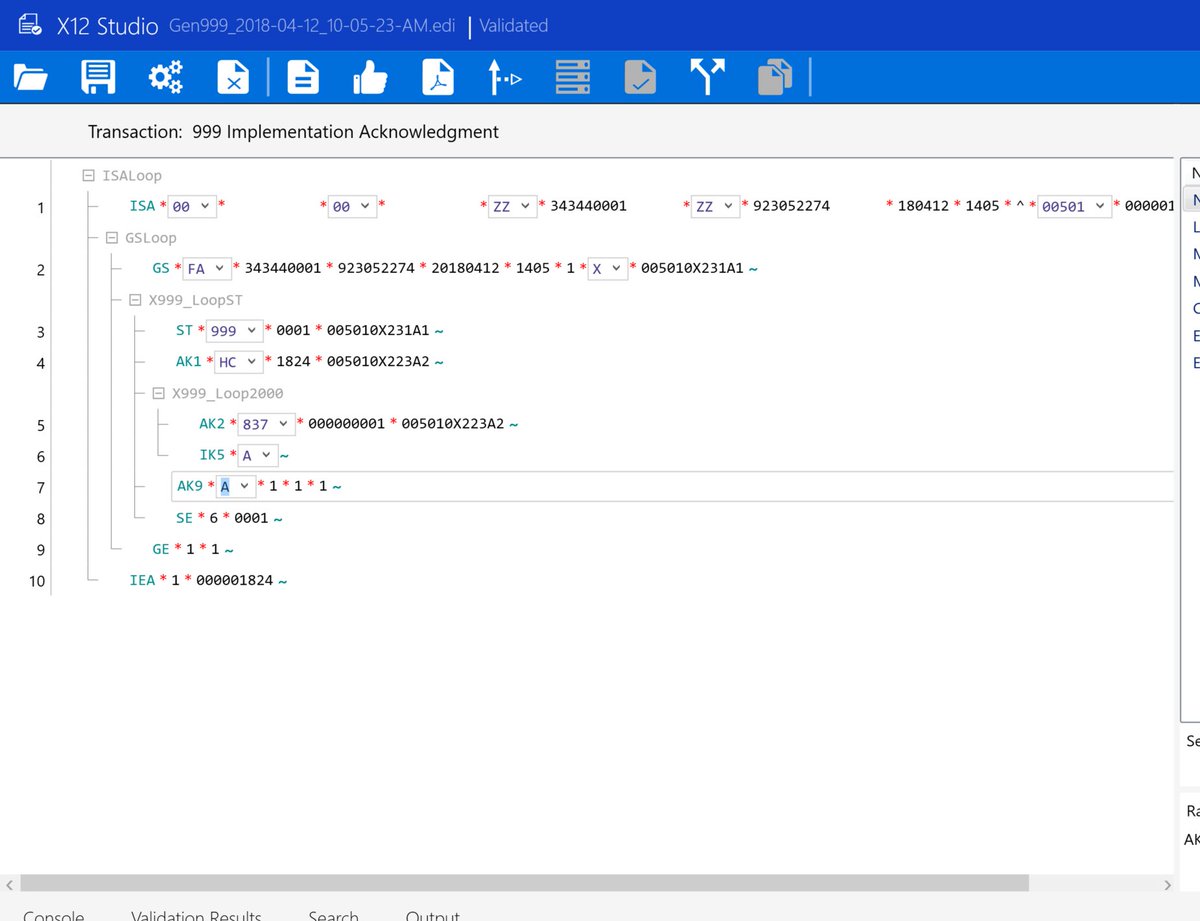Screen dimensions: 1200x921
Task: Click the 180412 date in ISA row
Action: (924, 207)
